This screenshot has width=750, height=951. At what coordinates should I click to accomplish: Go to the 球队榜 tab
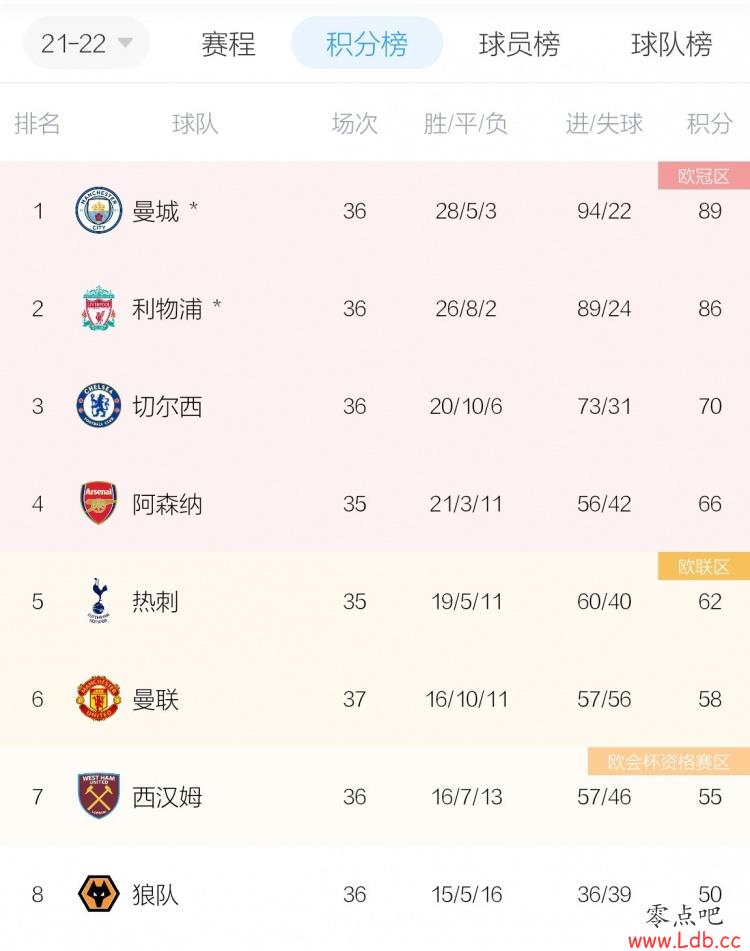[x=671, y=44]
